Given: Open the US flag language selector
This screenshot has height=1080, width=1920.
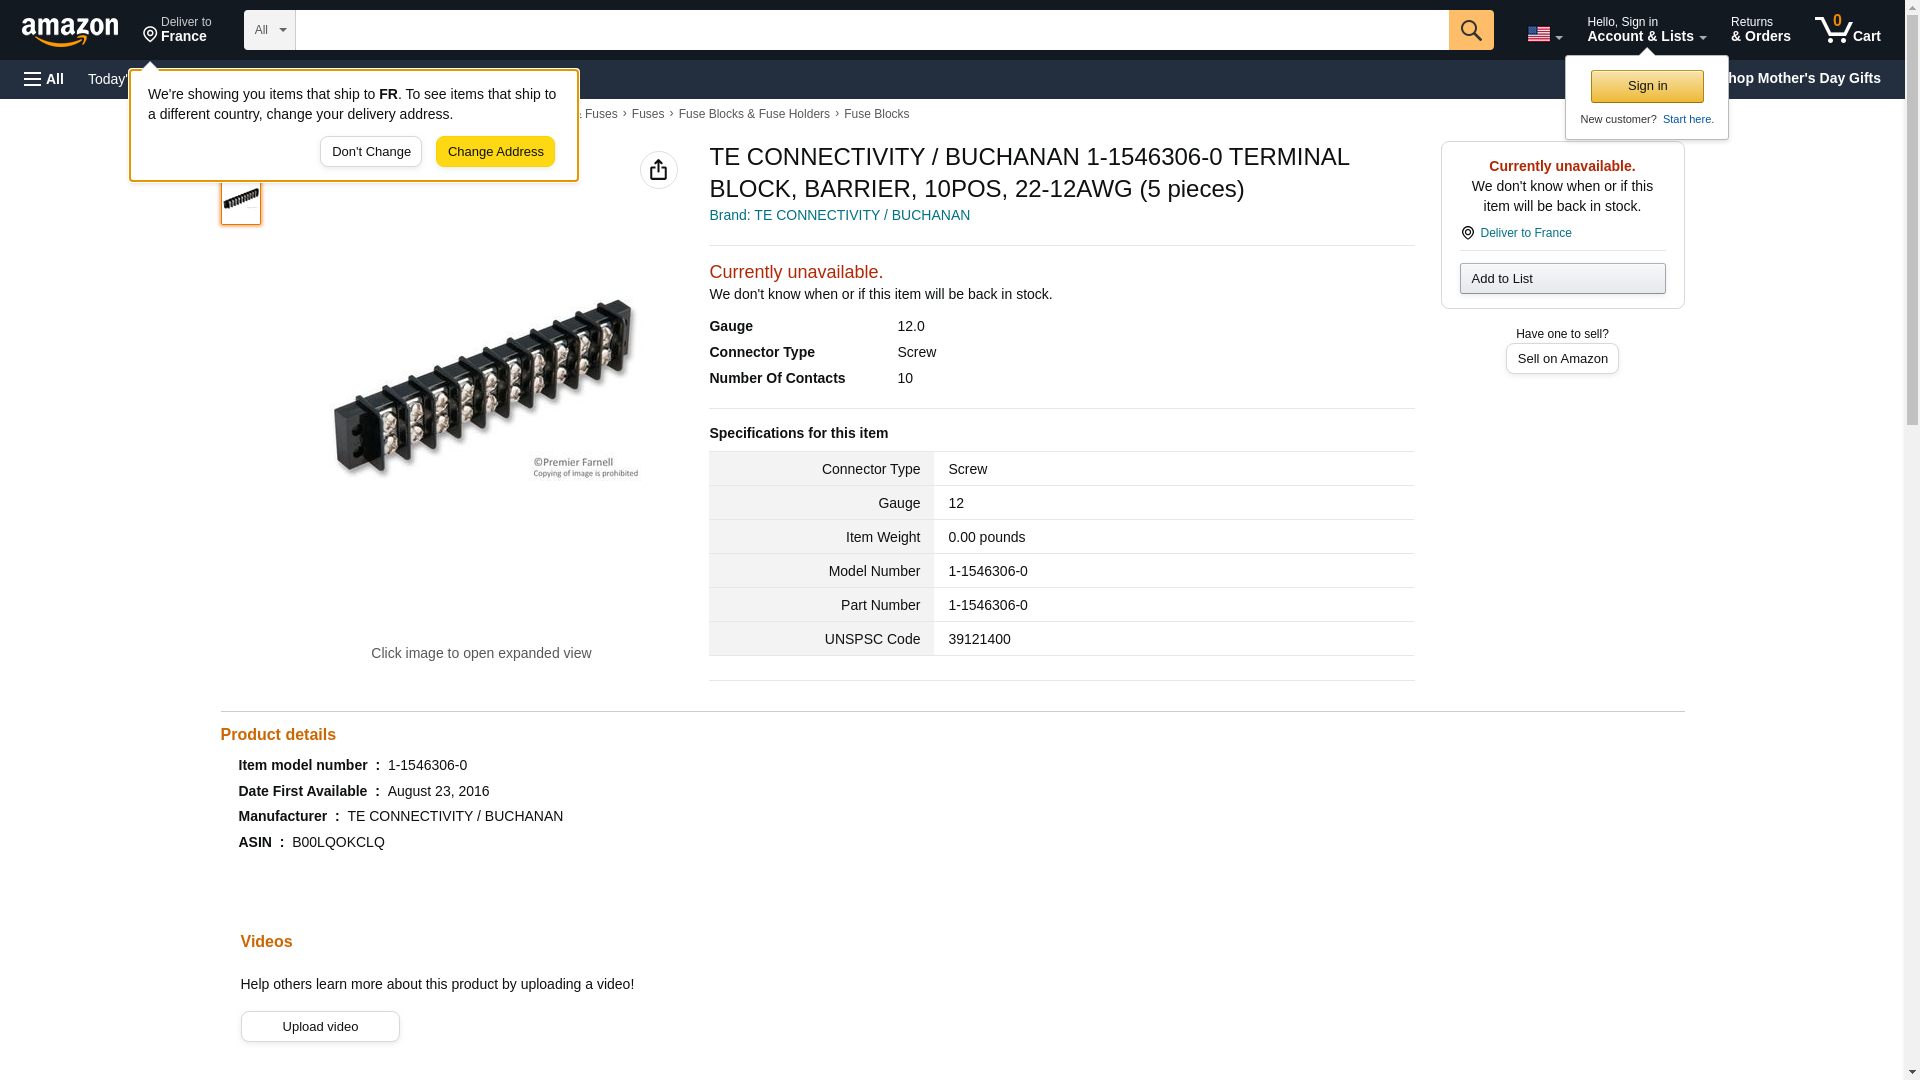Looking at the screenshot, I should (x=1543, y=34).
